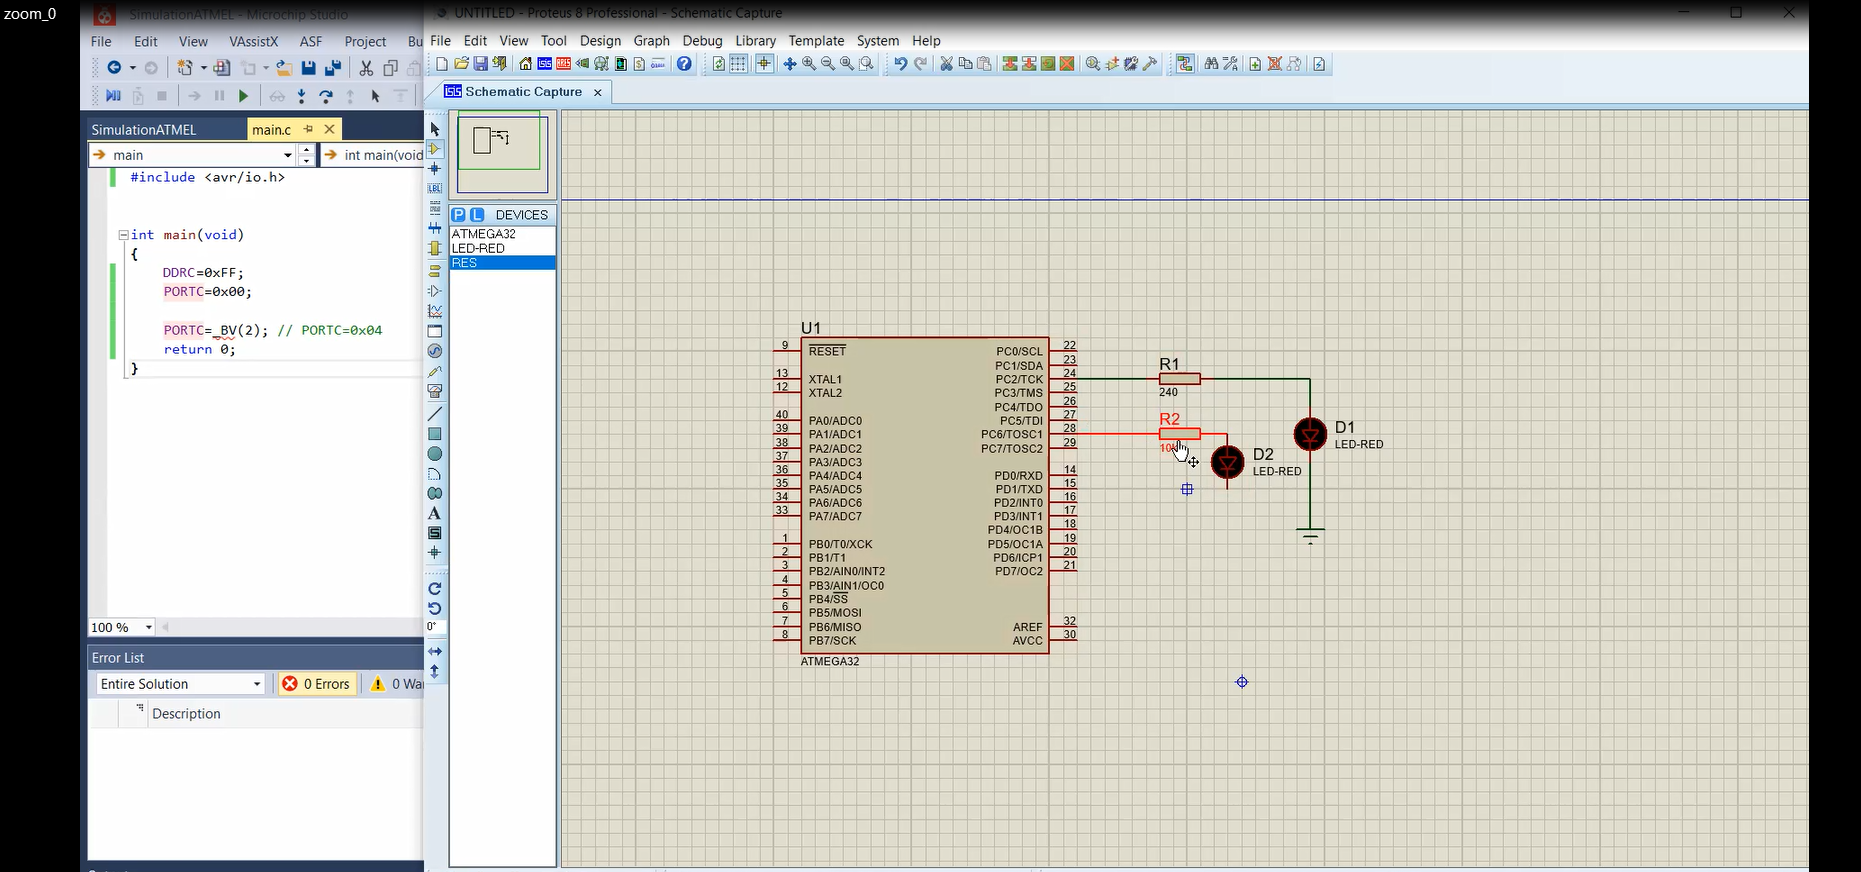This screenshot has height=872, width=1861.
Task: Click the Y-Mirror vertical flip icon
Action: (x=435, y=671)
